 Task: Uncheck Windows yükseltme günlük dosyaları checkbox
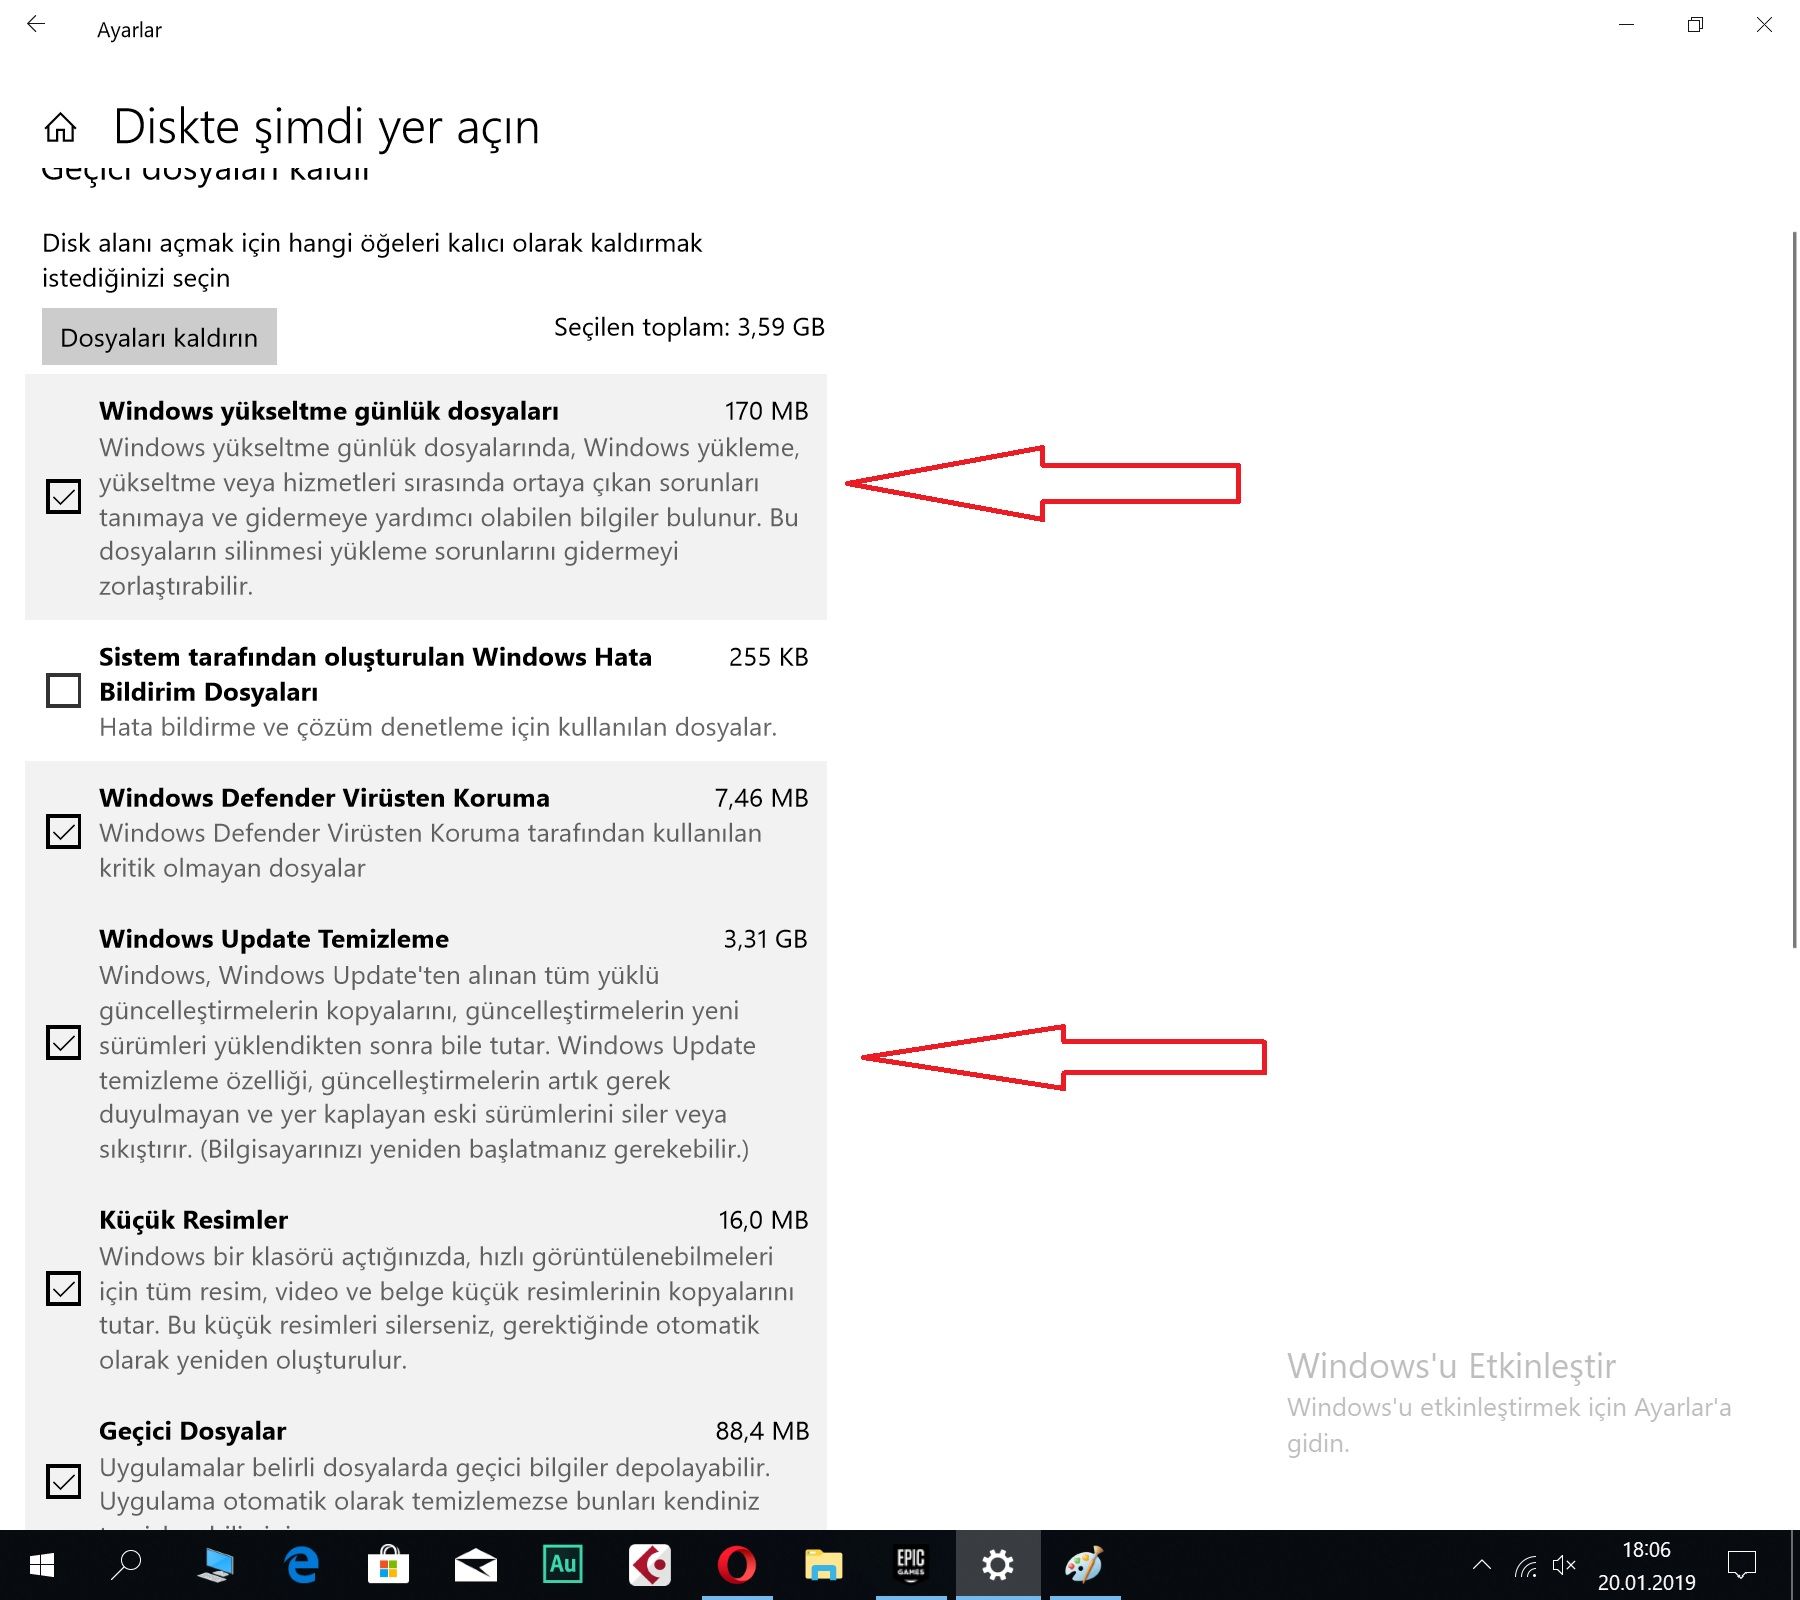64,496
